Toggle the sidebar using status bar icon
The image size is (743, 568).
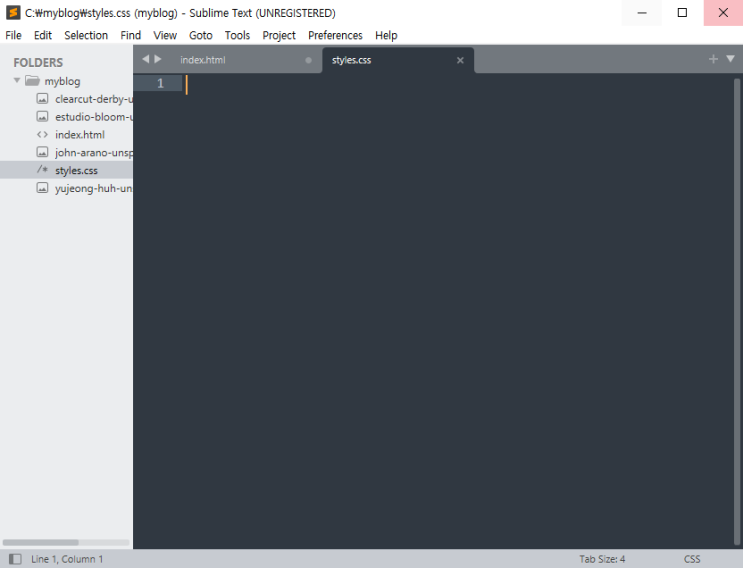pos(15,559)
